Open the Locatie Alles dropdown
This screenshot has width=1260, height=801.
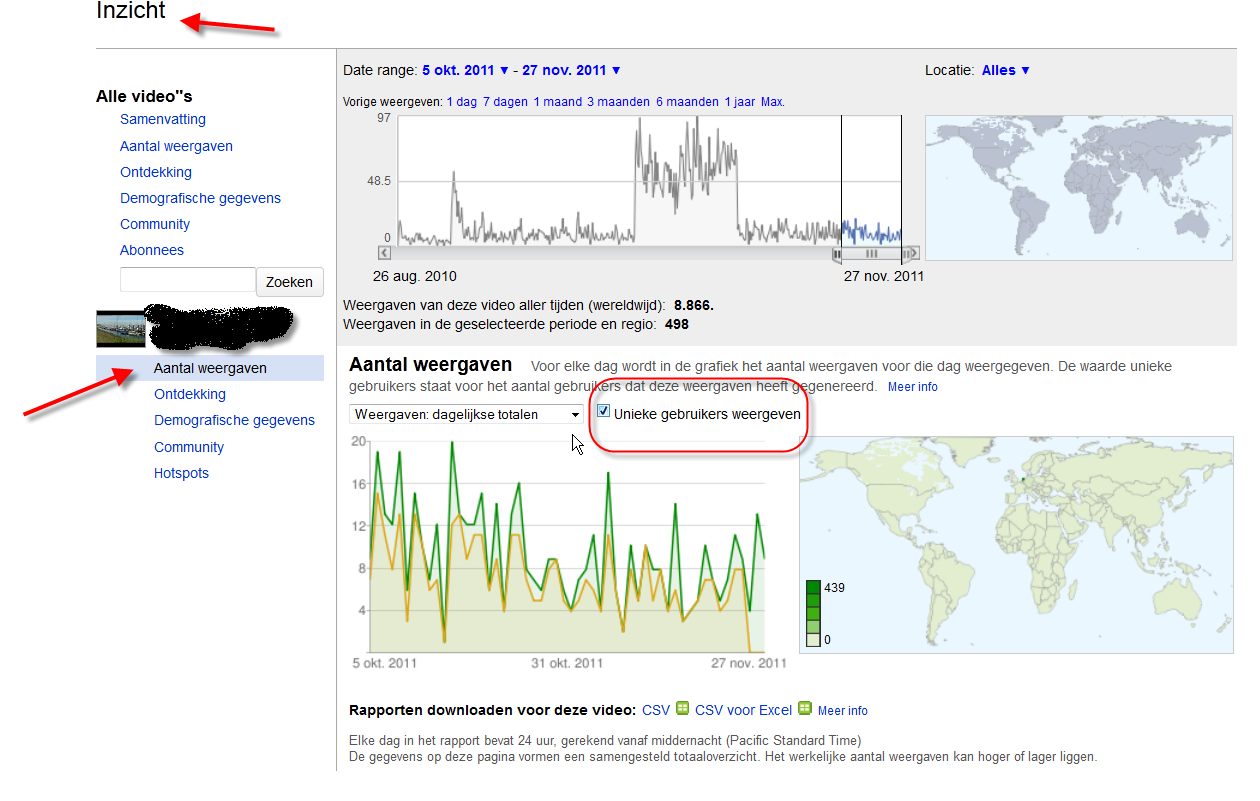point(1005,70)
